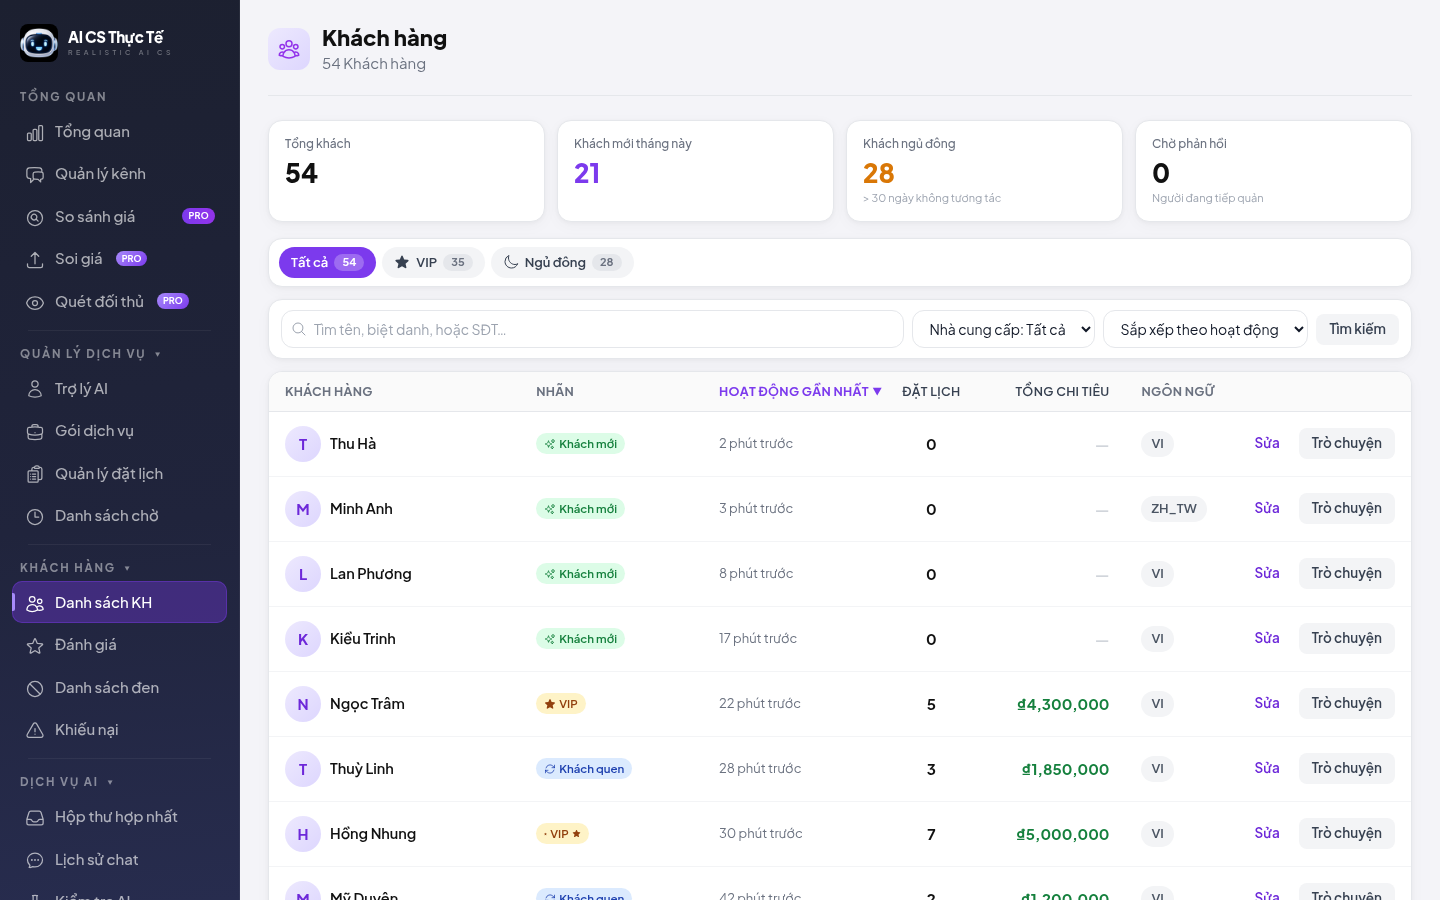Click the Đánh giá star icon
Viewport: 1440px width, 900px height.
tap(35, 646)
